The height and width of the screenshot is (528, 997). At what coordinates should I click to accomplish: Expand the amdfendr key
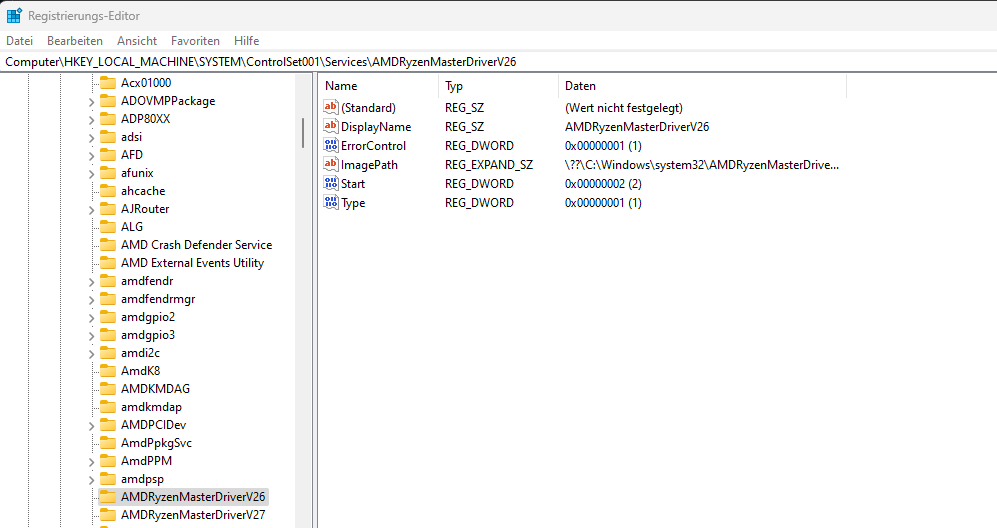[91, 281]
